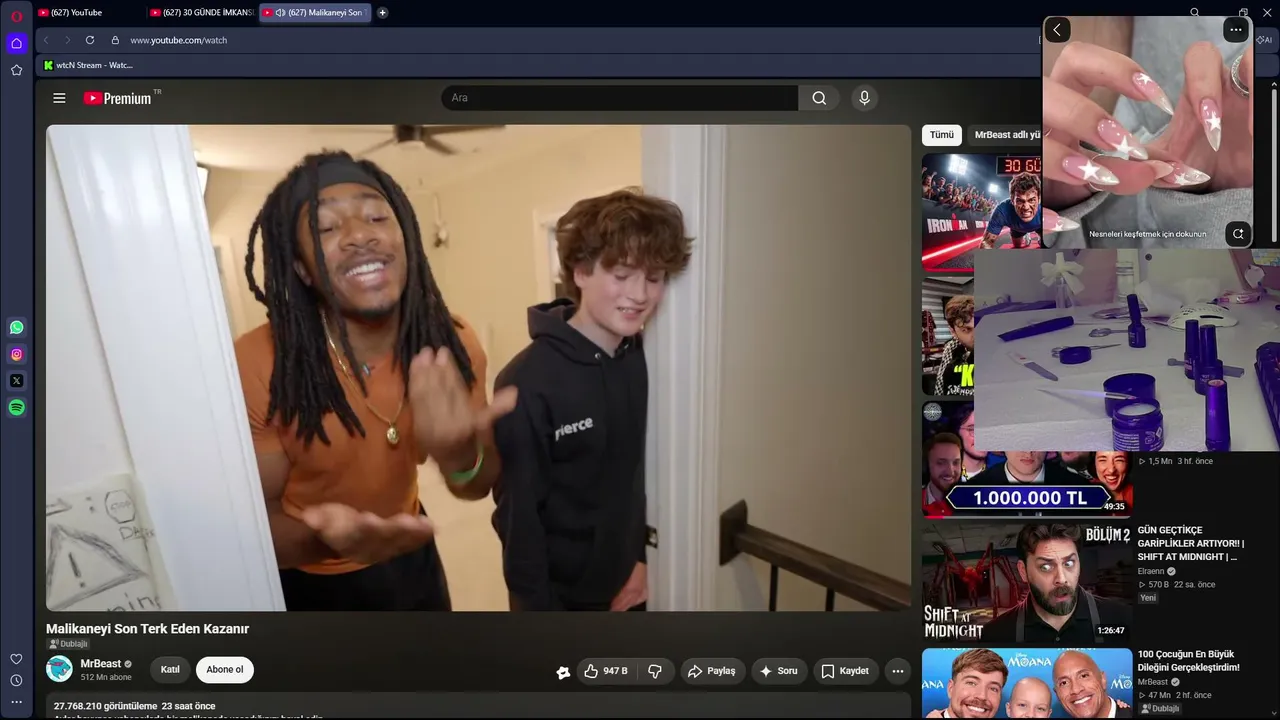Like the video with 947 B likes
1280x720 pixels.
click(x=606, y=671)
